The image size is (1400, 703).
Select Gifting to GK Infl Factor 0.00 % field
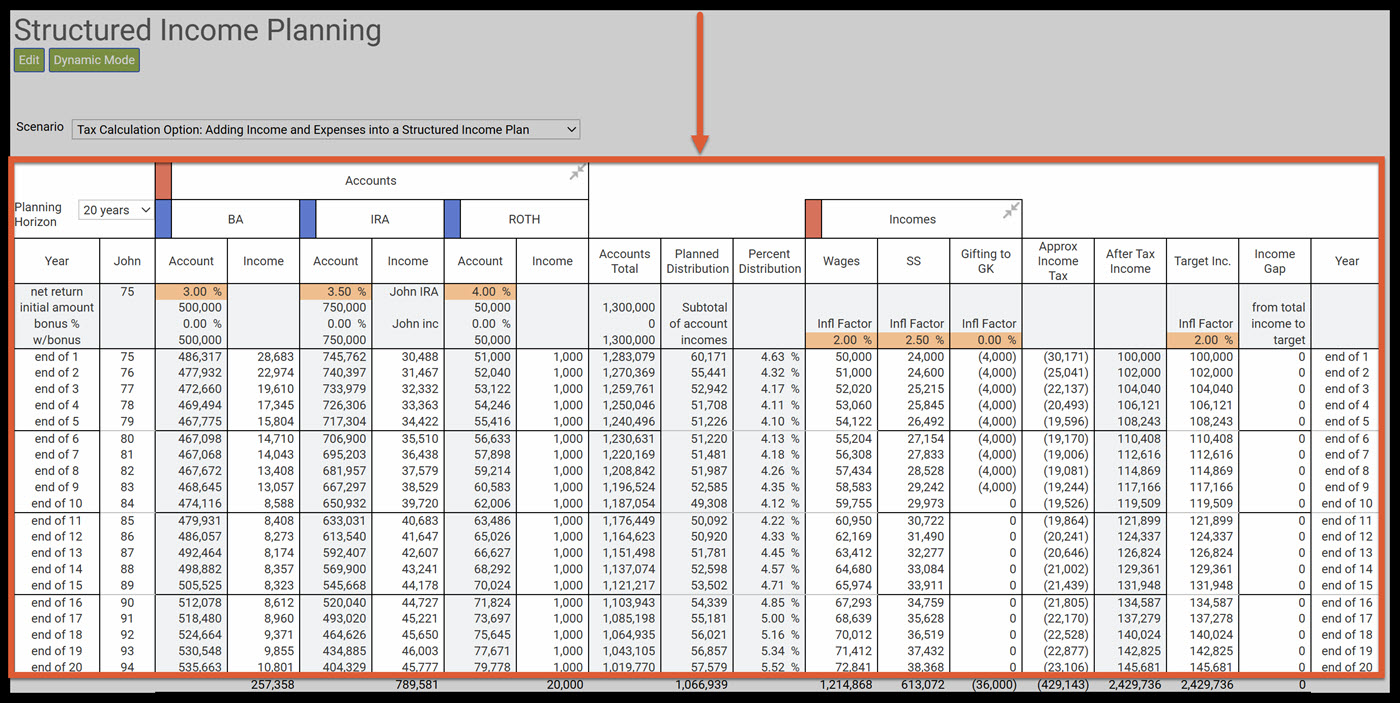985,340
